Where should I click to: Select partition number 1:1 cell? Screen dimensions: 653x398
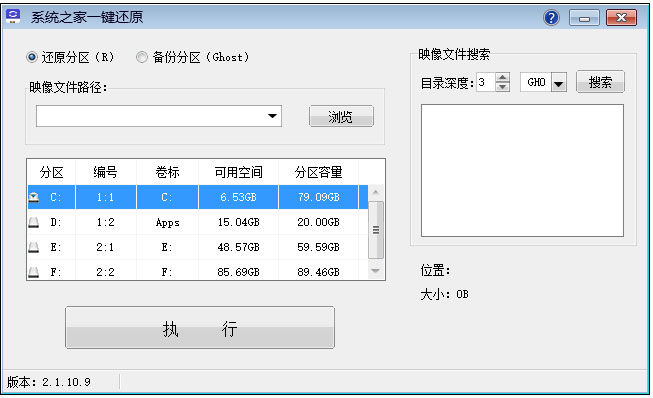tap(105, 197)
